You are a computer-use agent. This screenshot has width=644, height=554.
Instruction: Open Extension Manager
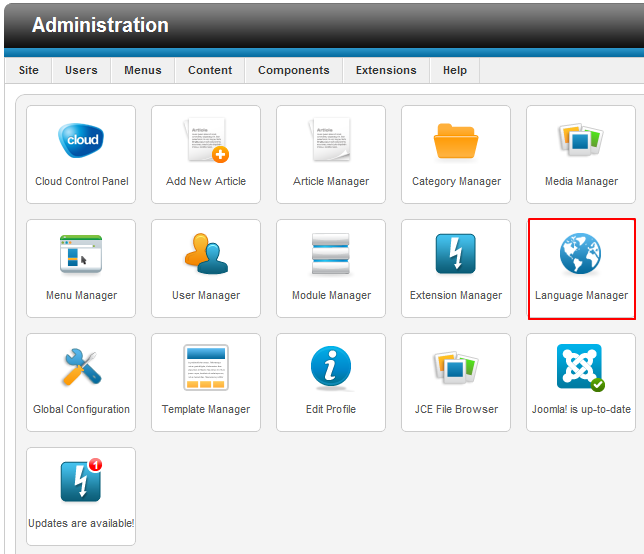(x=456, y=255)
